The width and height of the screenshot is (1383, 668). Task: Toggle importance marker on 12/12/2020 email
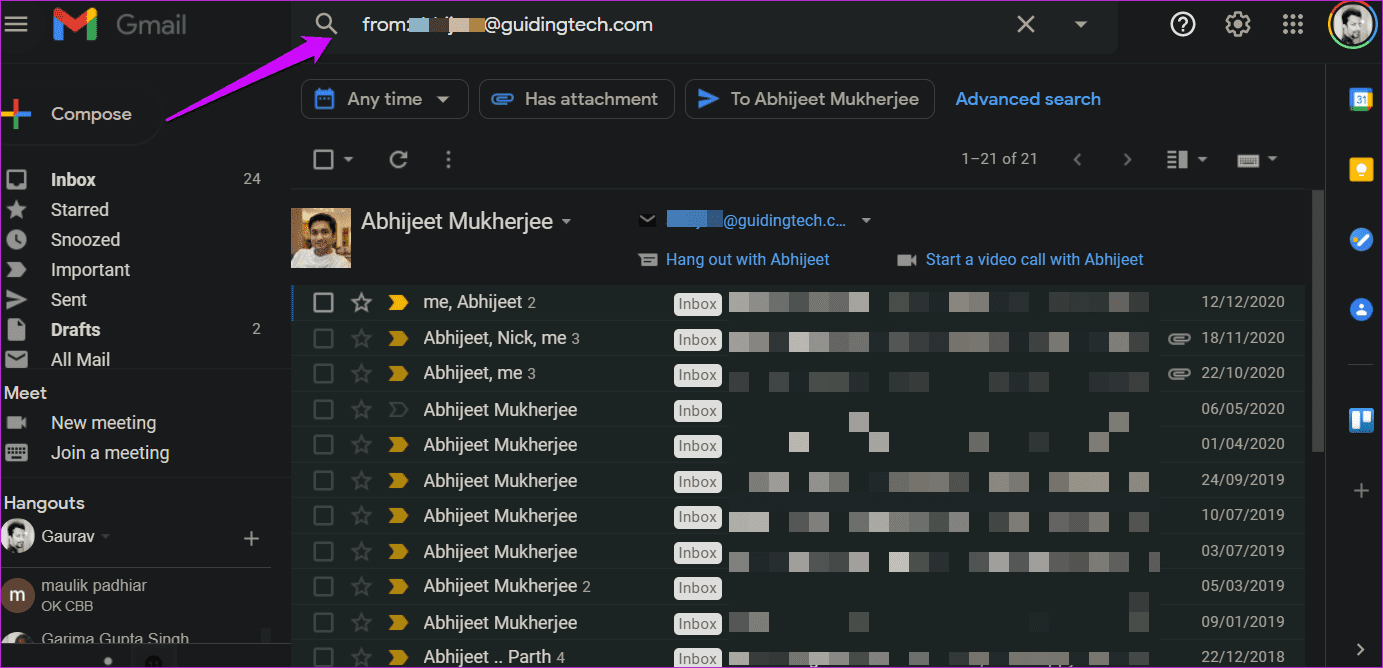[x=398, y=302]
